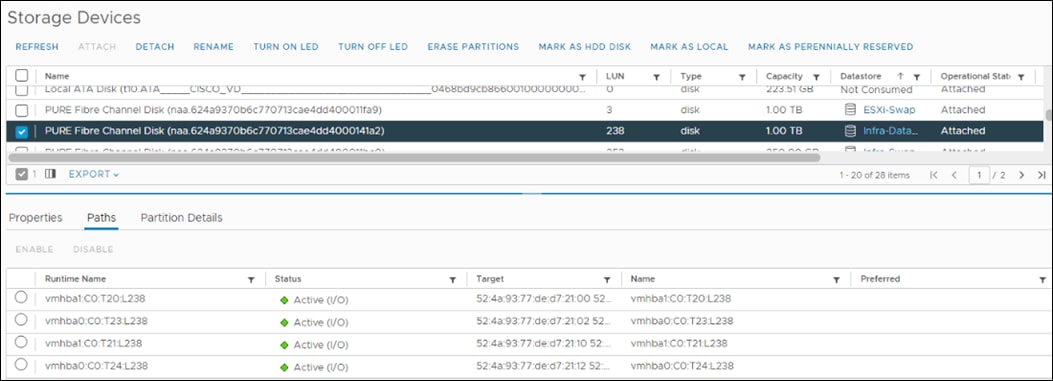The height and width of the screenshot is (381, 1053).
Task: Toggle the selected-count checkbox next to Export
Action: coord(21,174)
